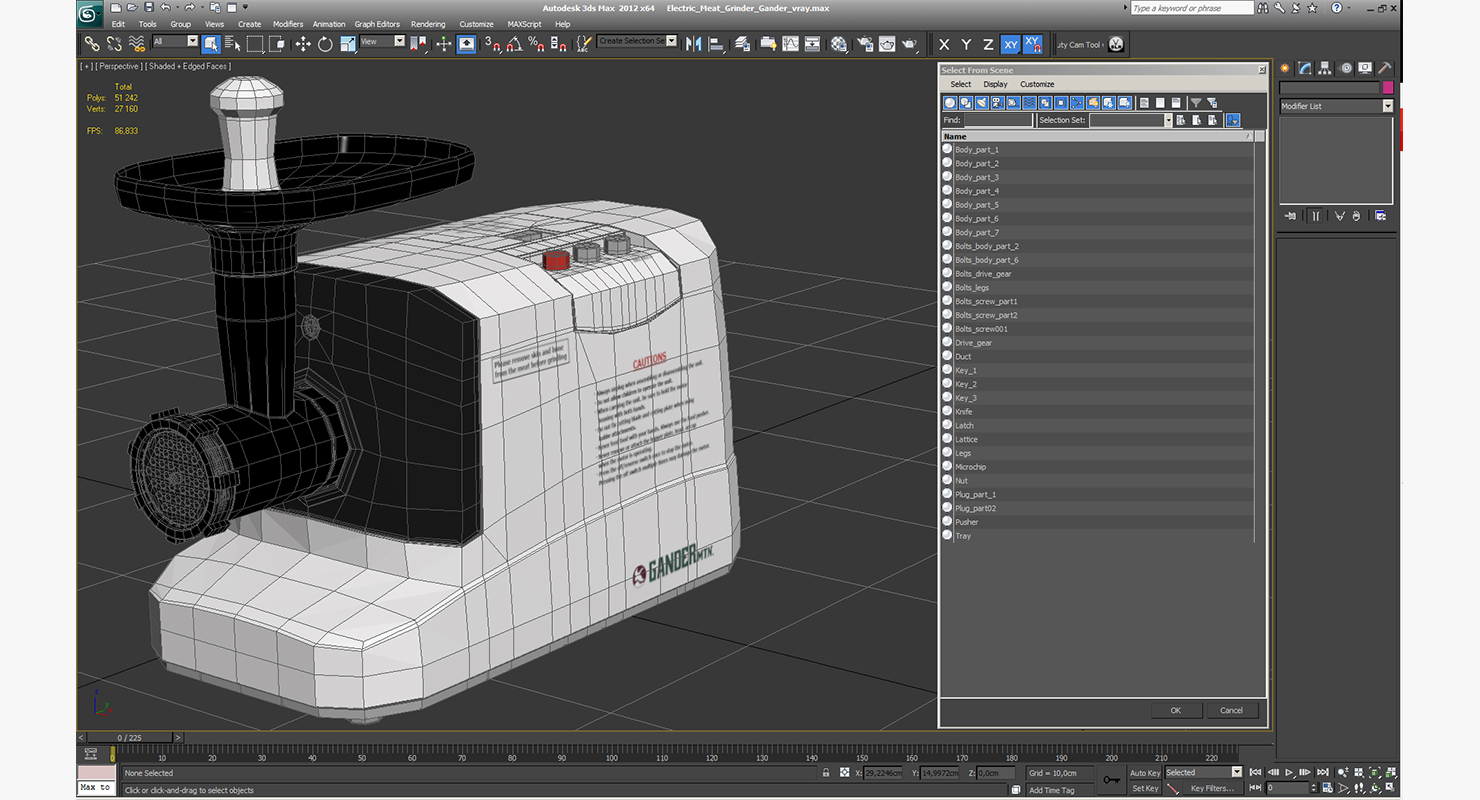This screenshot has height=800, width=1480.
Task: Open Selection Set dropdown in dialog
Action: pyautogui.click(x=1130, y=120)
